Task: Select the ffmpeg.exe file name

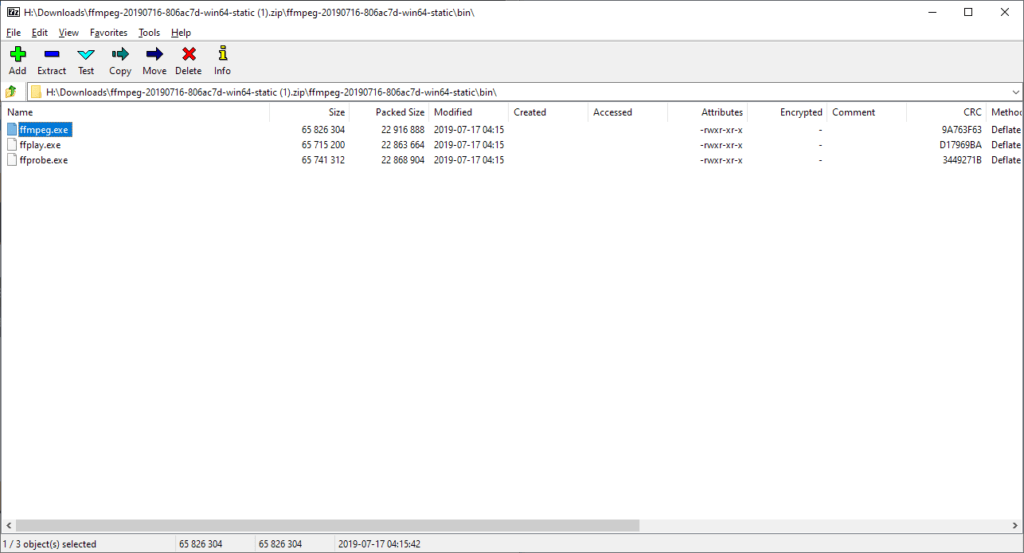Action: (44, 130)
